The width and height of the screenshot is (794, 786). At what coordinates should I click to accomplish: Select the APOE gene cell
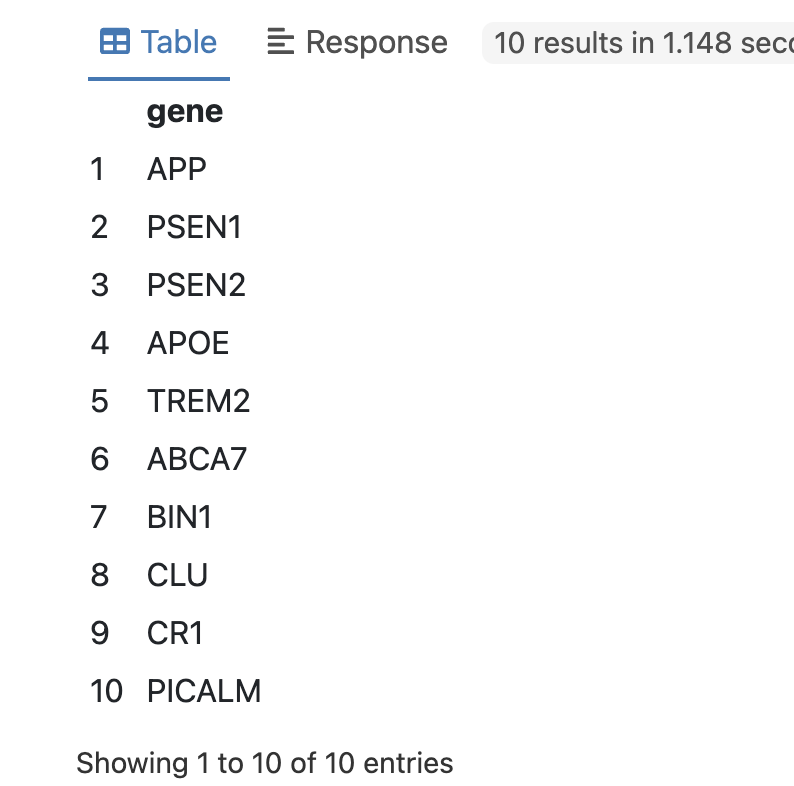tap(188, 343)
